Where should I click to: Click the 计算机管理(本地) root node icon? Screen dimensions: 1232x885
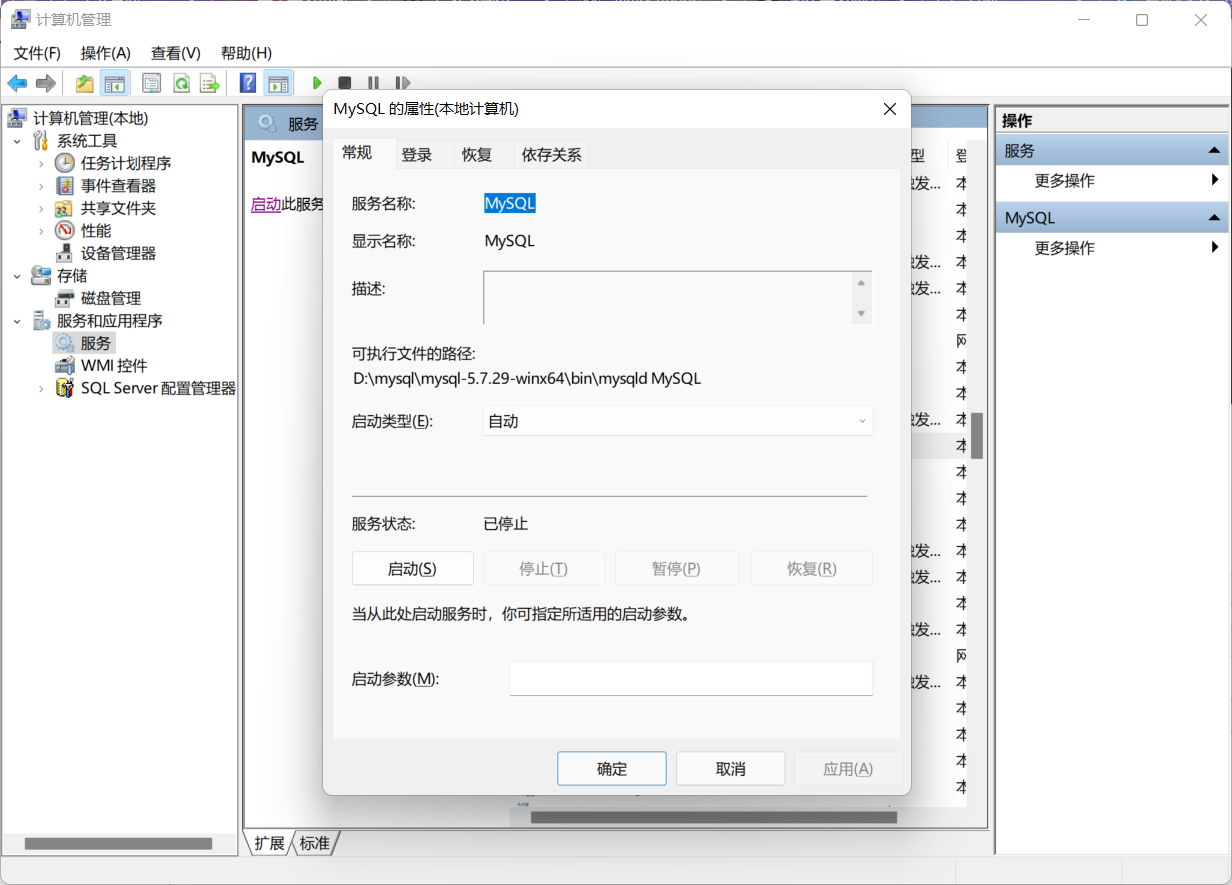pos(17,118)
